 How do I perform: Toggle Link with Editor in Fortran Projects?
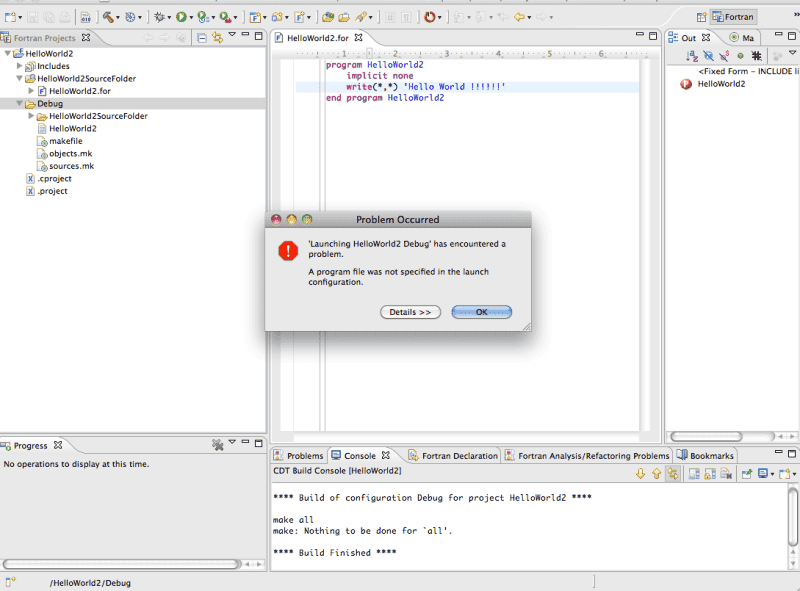pos(217,37)
